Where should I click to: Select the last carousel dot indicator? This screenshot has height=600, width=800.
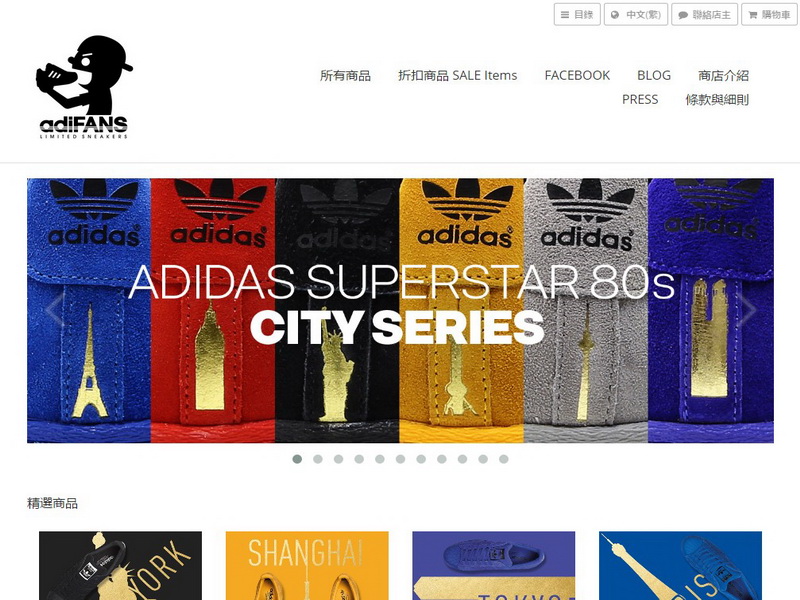(504, 459)
